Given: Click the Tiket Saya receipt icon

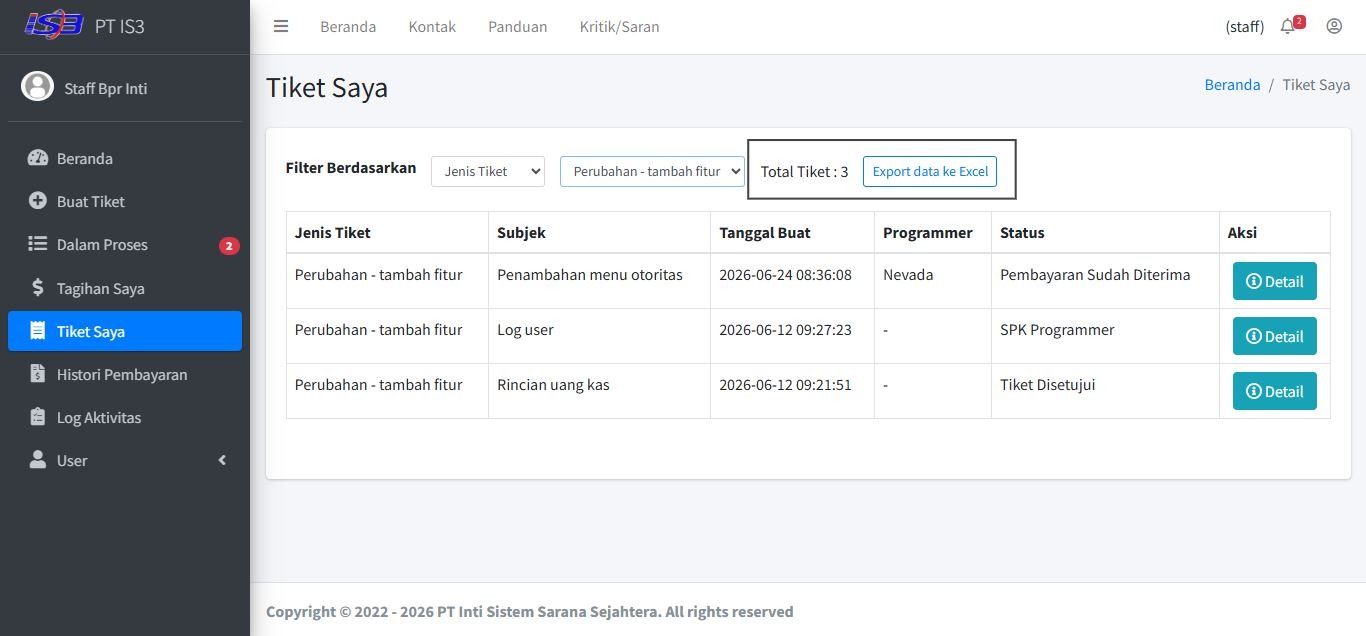Looking at the screenshot, I should pos(38,331).
